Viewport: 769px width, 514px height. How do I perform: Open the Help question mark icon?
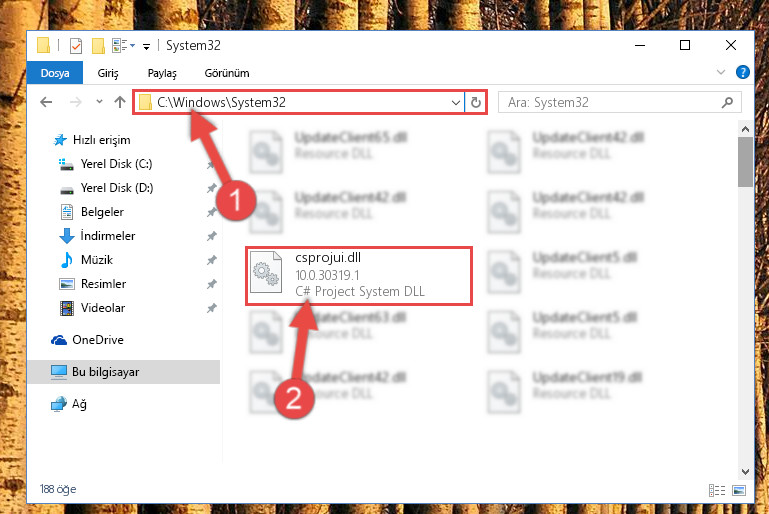click(743, 73)
